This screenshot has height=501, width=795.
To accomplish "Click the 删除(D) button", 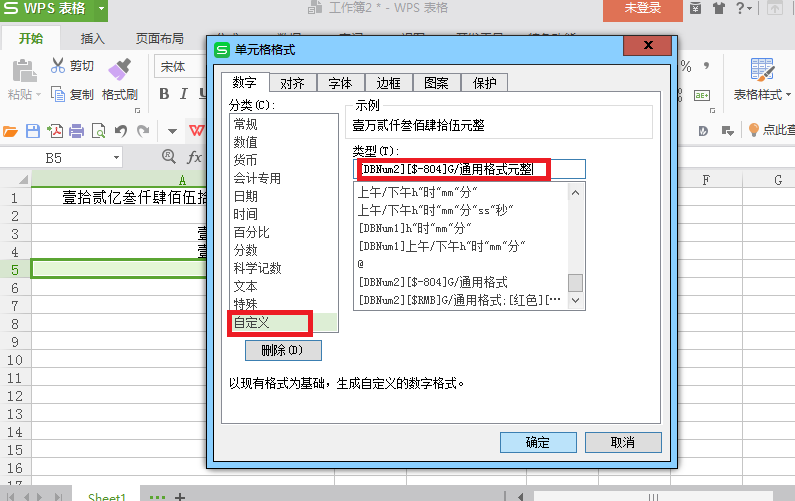I will coord(283,350).
